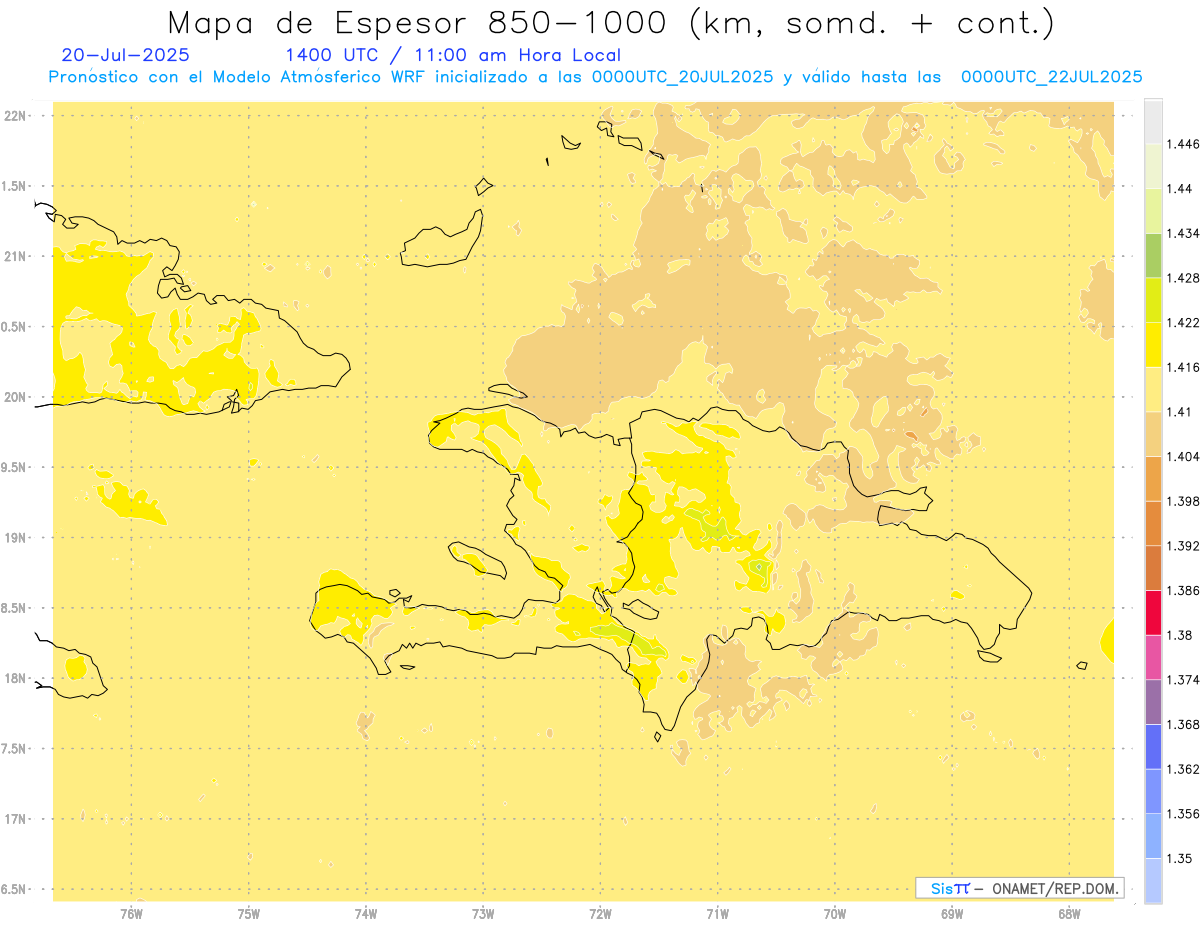Image resolution: width=1200 pixels, height=927 pixels.
Task: Click the 1.386 colorbar value
Action: 1182,590
